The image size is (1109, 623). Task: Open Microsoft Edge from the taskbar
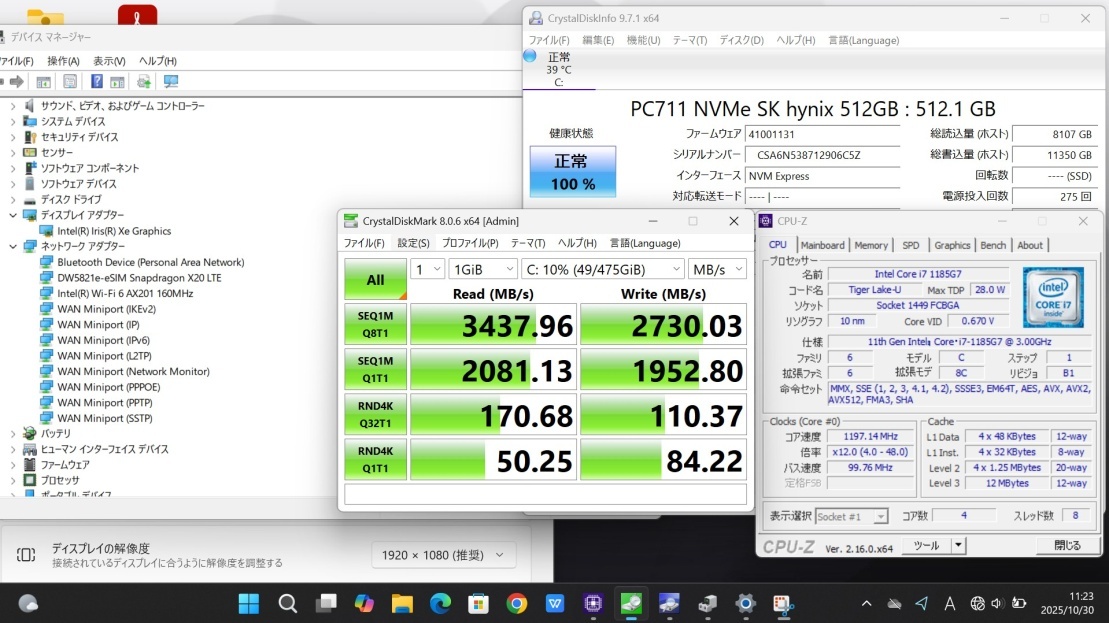click(x=440, y=603)
